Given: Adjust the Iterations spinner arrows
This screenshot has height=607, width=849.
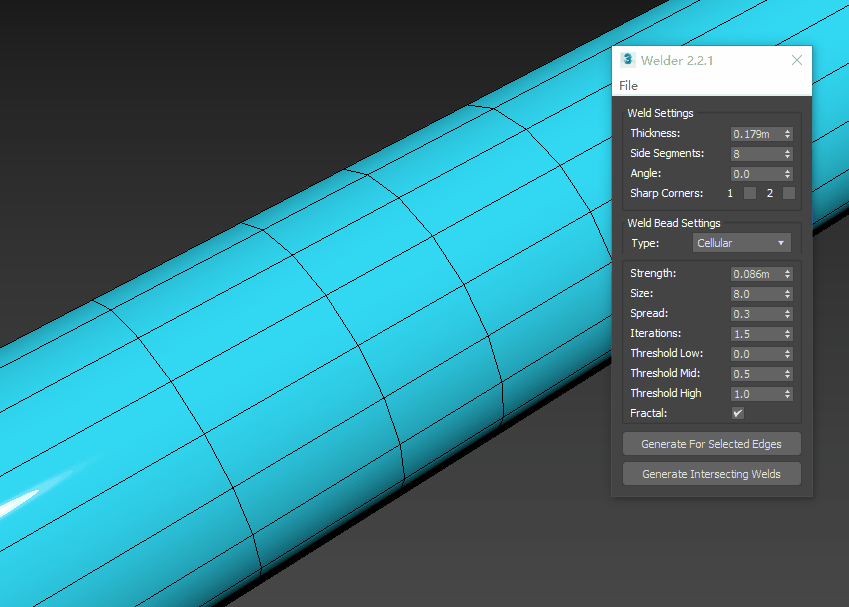Looking at the screenshot, I should [x=788, y=334].
